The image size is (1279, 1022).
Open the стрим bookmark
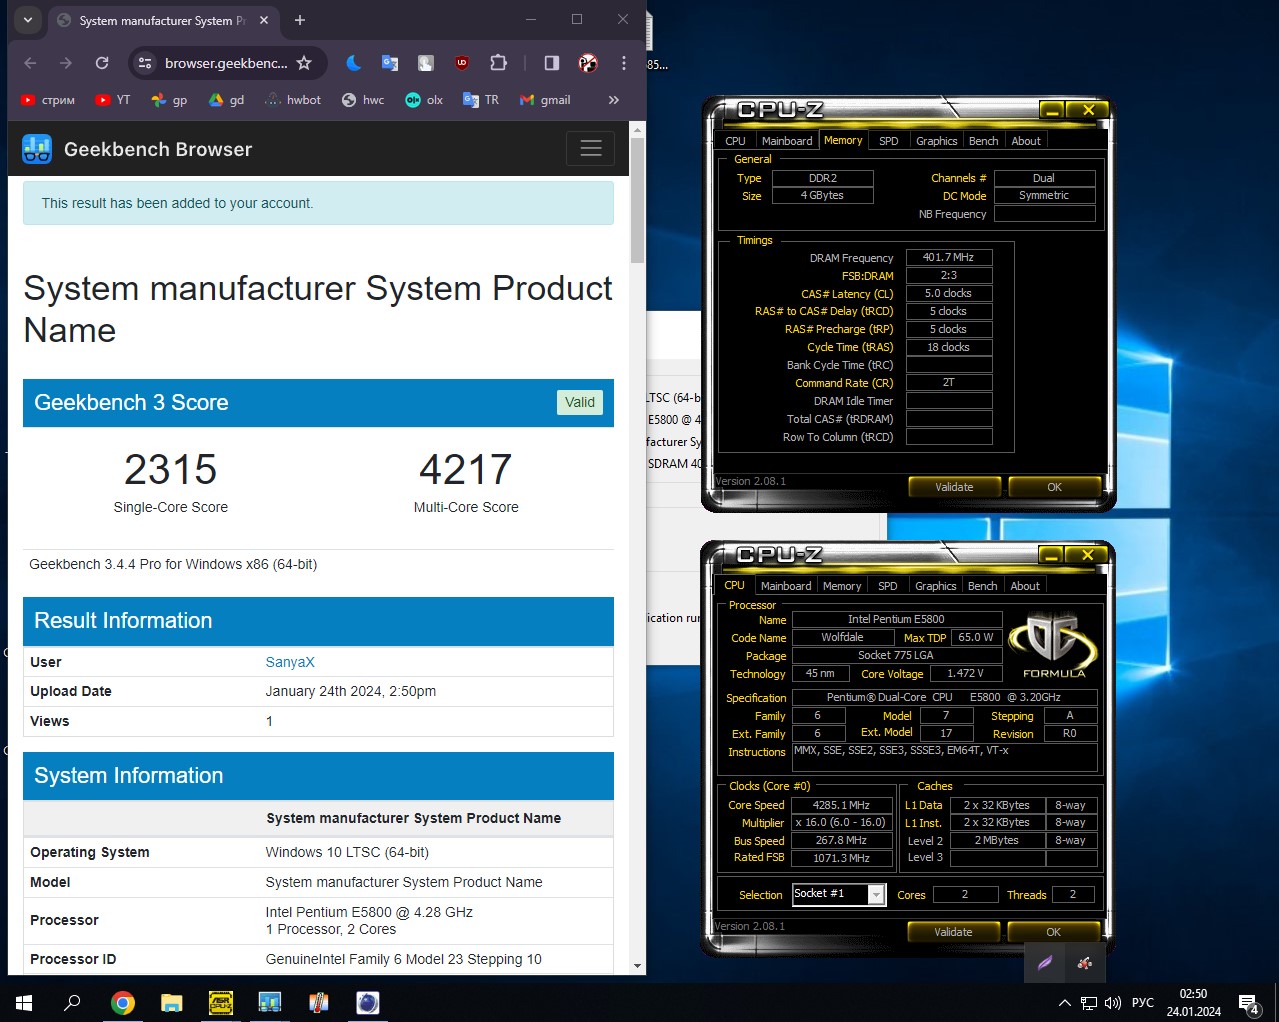click(48, 100)
